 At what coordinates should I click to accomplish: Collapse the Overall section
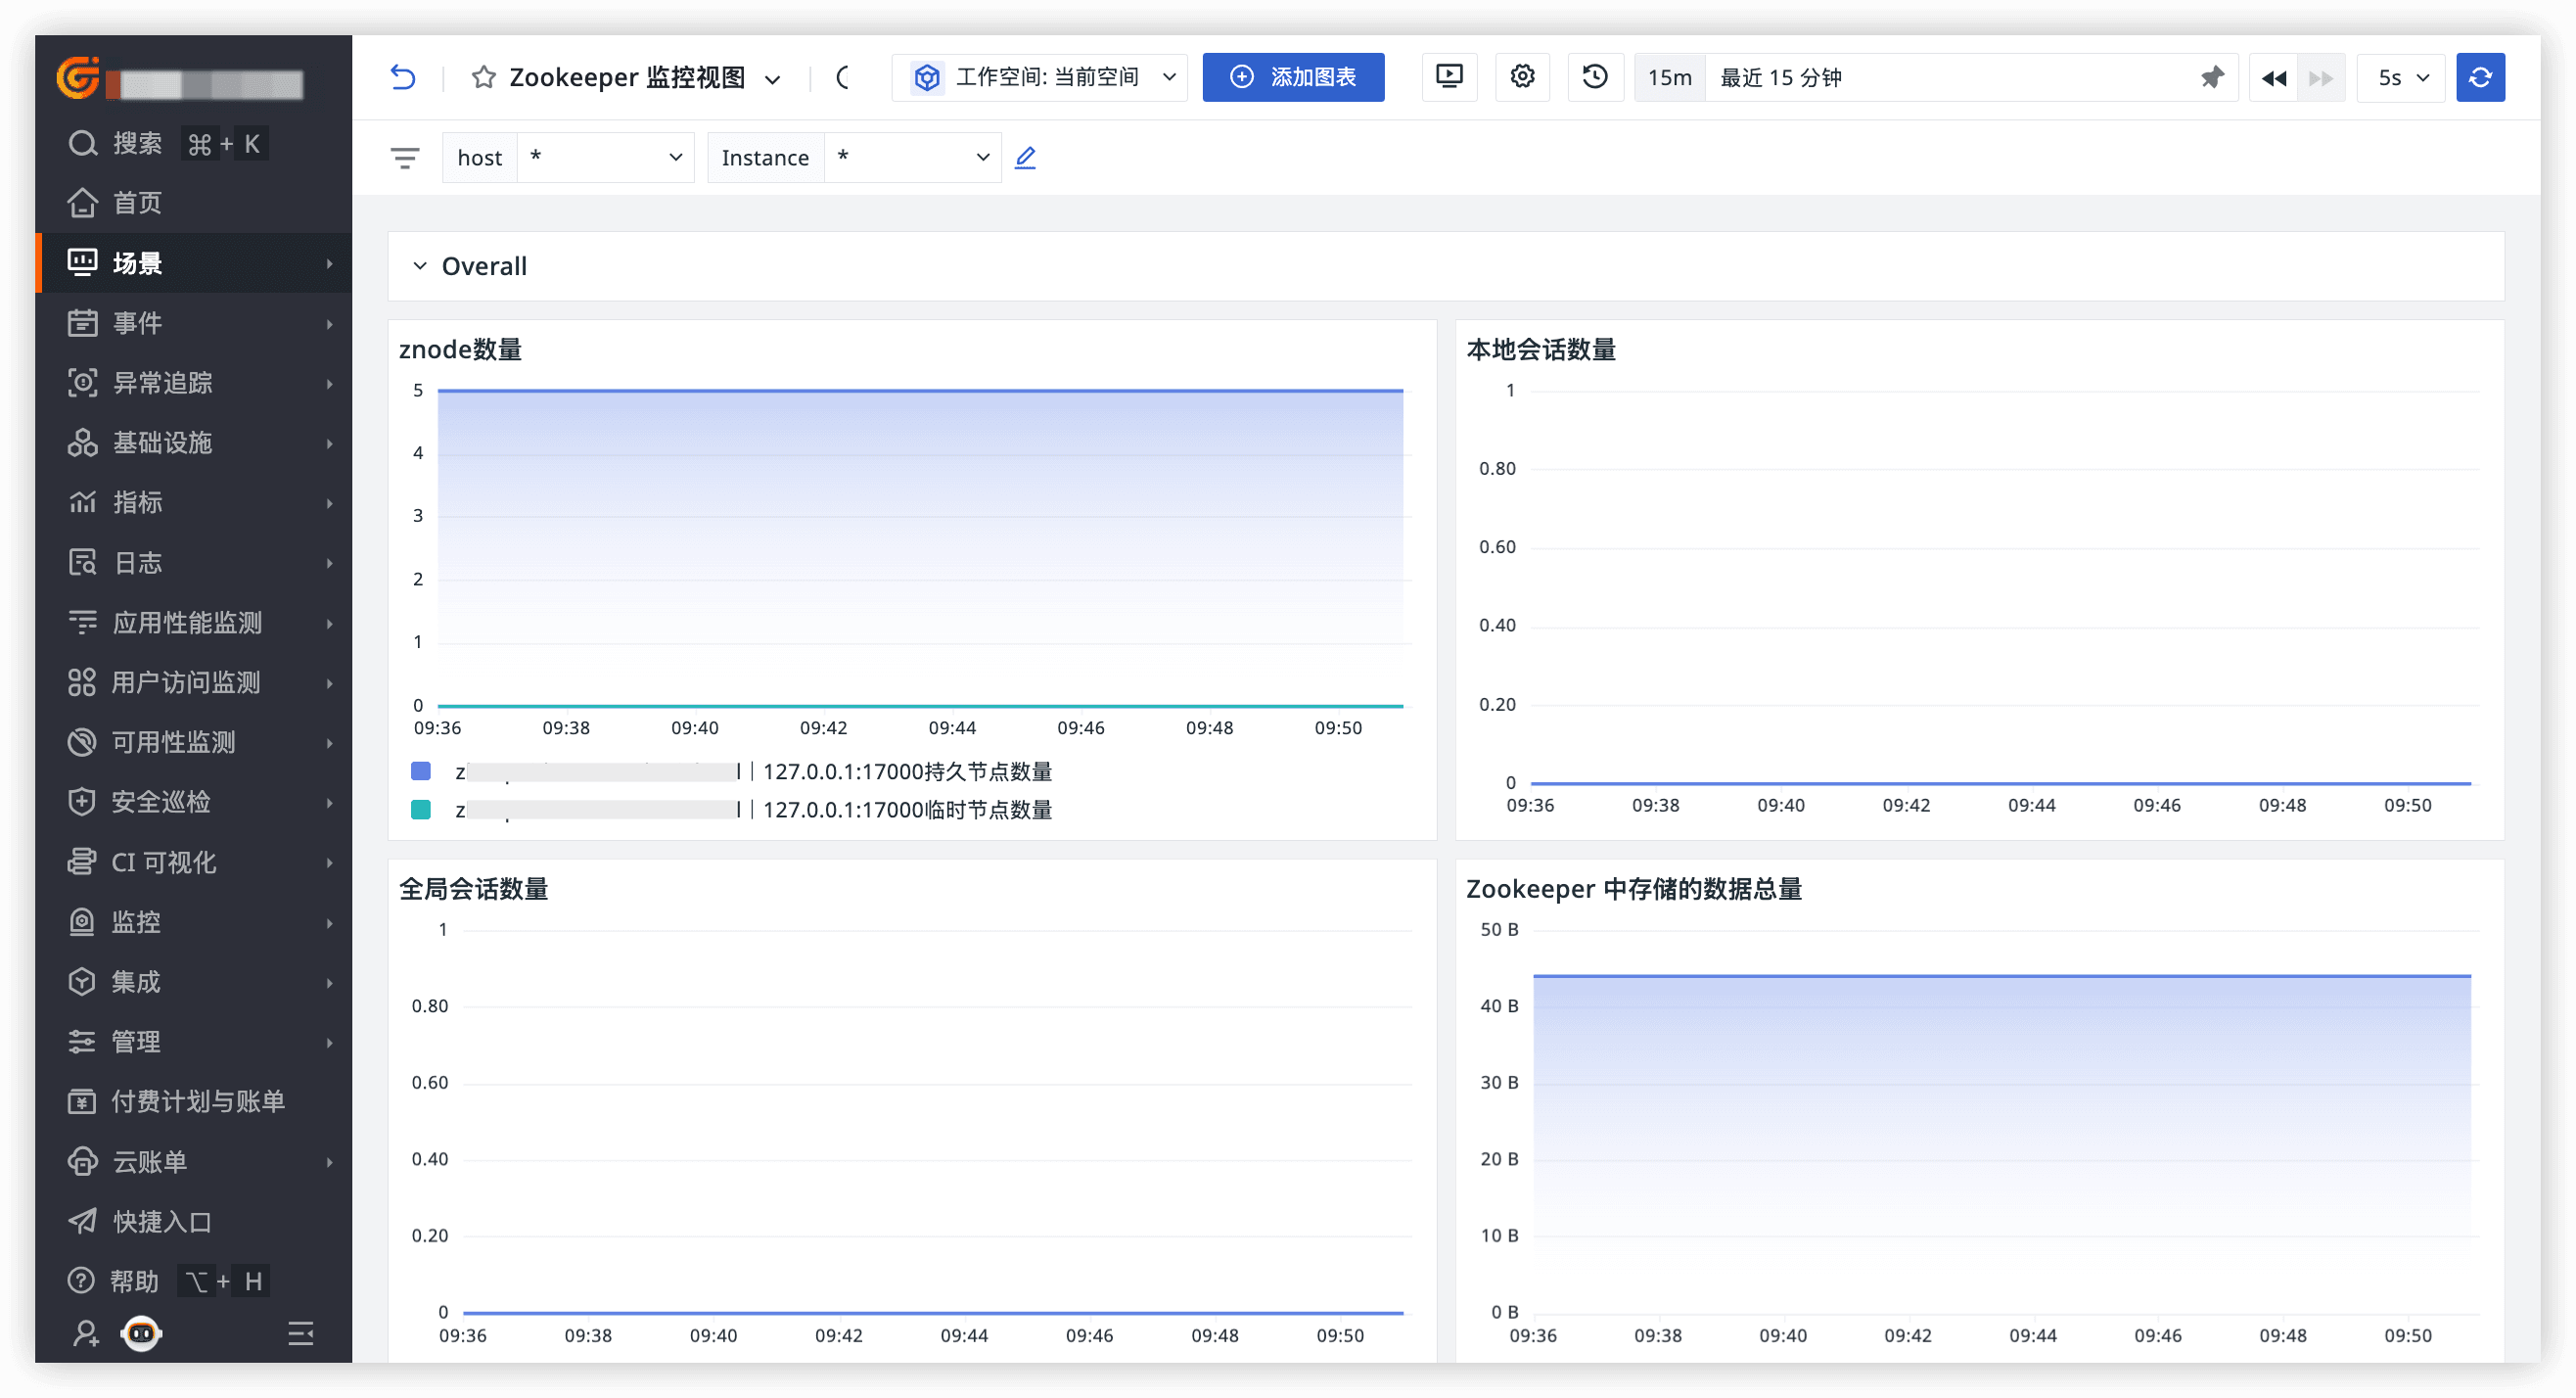(x=420, y=266)
